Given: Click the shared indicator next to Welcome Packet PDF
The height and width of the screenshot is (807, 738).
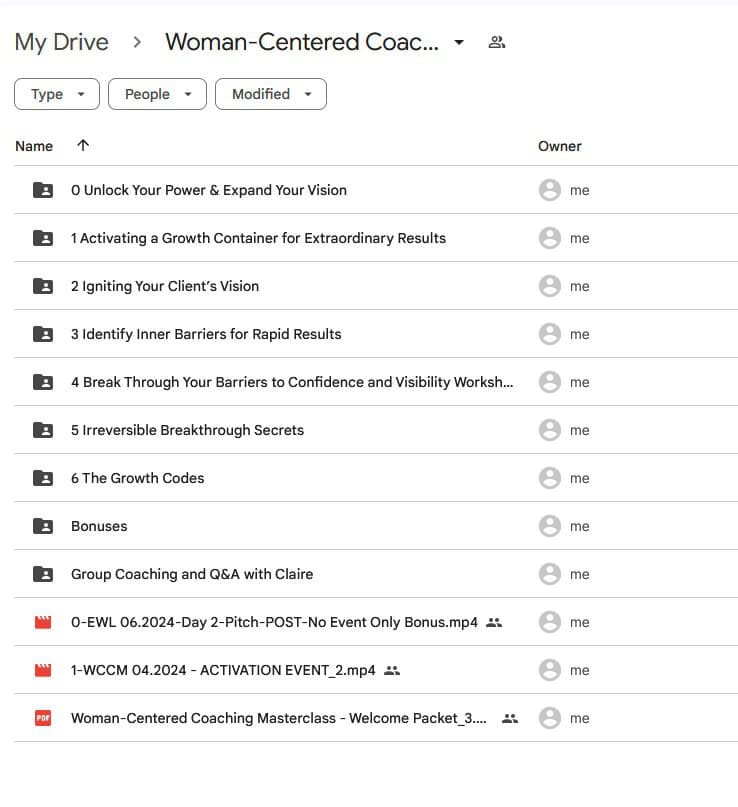Looking at the screenshot, I should click(x=510, y=718).
